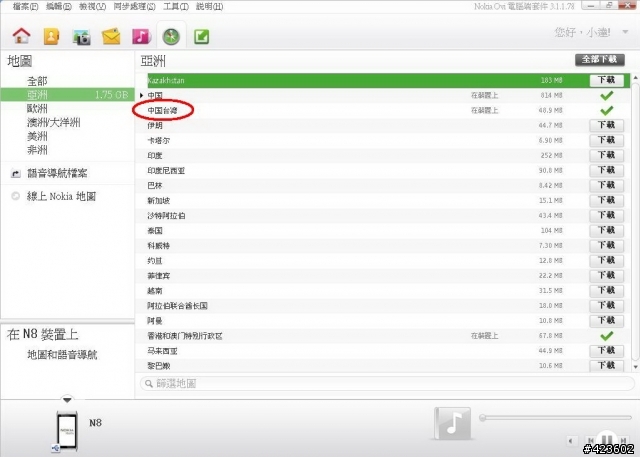
Task: Click scroll-up arrow of map list
Action: (x=635, y=78)
